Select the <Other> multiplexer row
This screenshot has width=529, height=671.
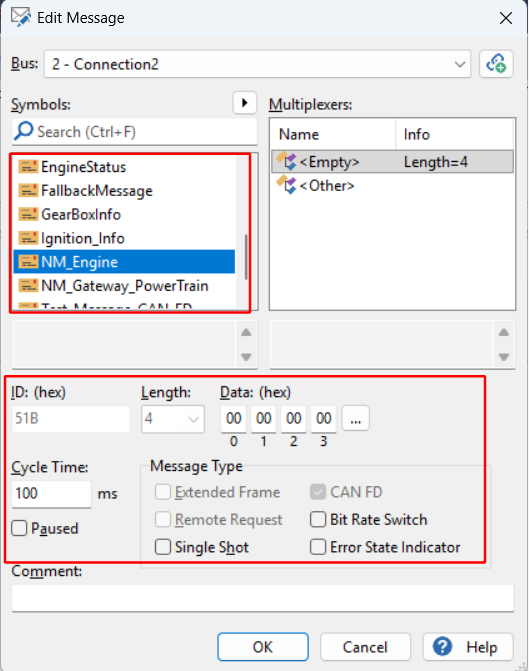coord(392,186)
